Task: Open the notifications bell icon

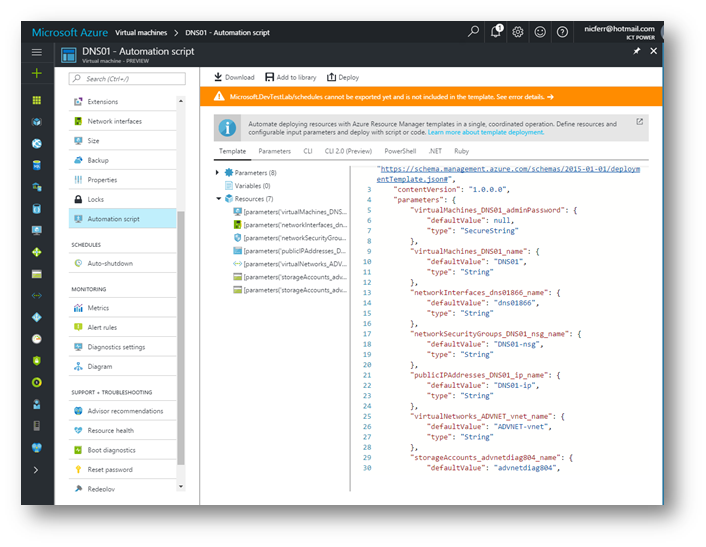Action: click(x=496, y=32)
